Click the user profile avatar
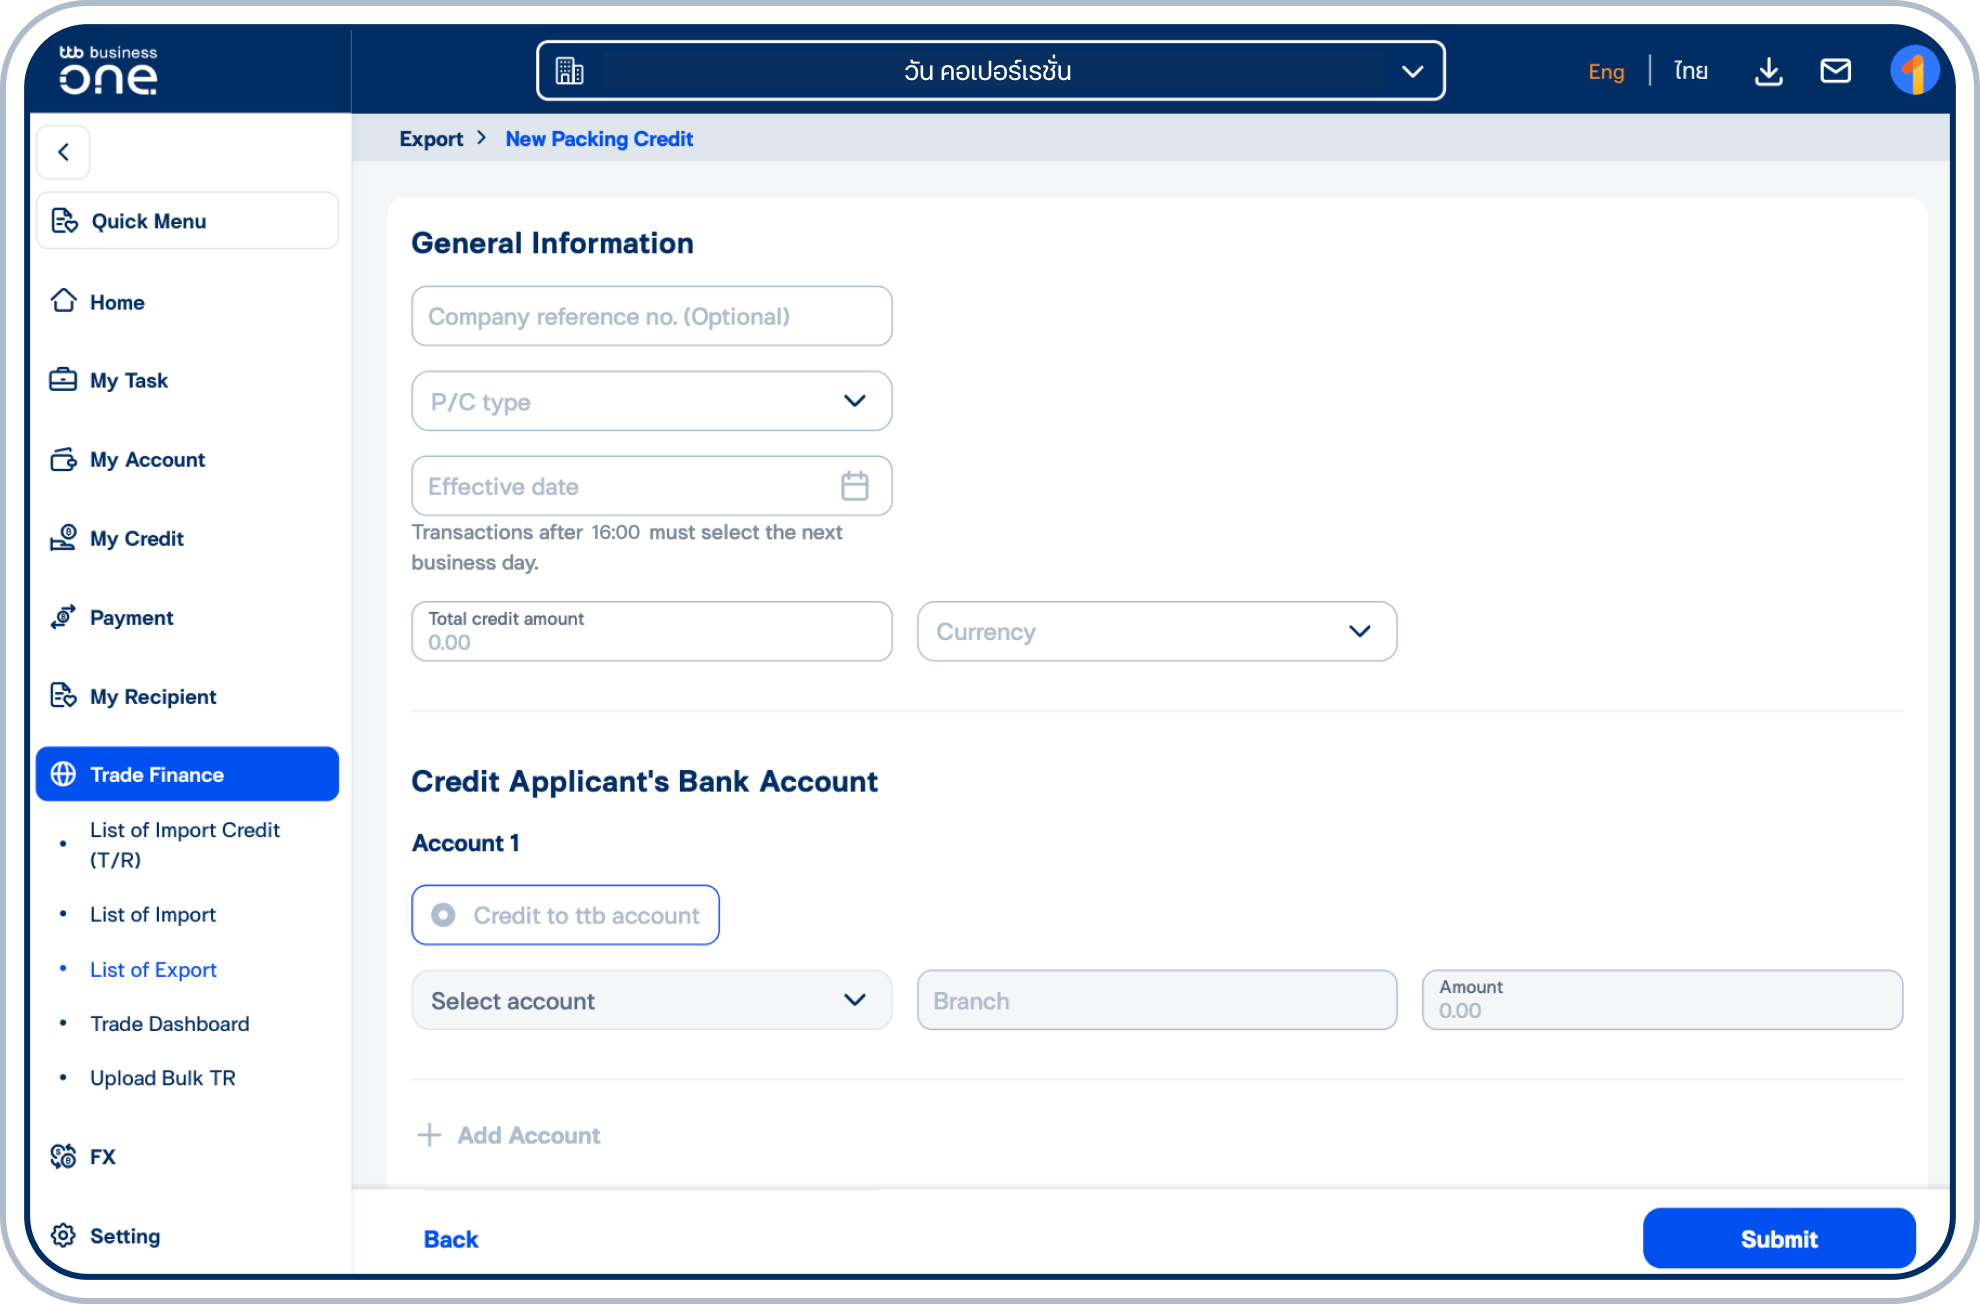The height and width of the screenshot is (1304, 1980). (1914, 71)
